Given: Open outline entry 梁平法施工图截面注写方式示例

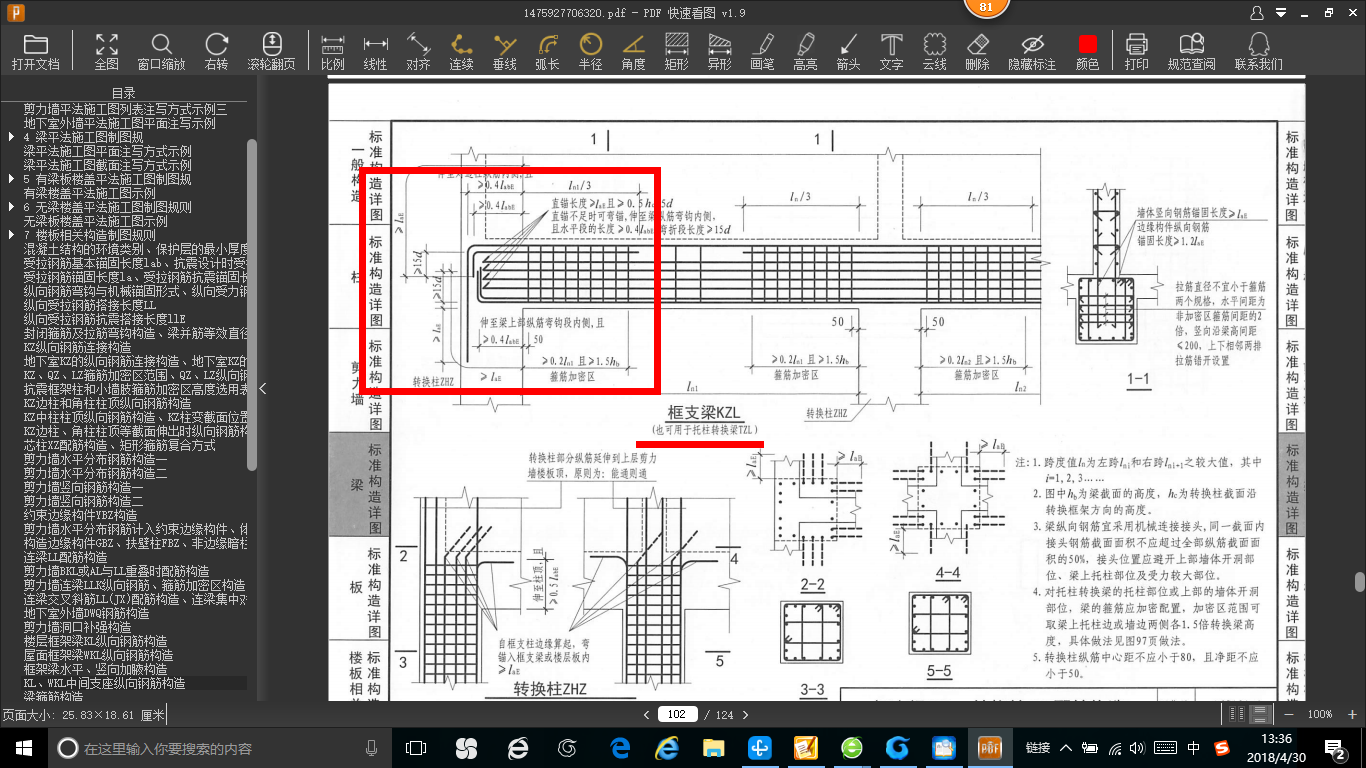Looking at the screenshot, I should click(x=108, y=165).
